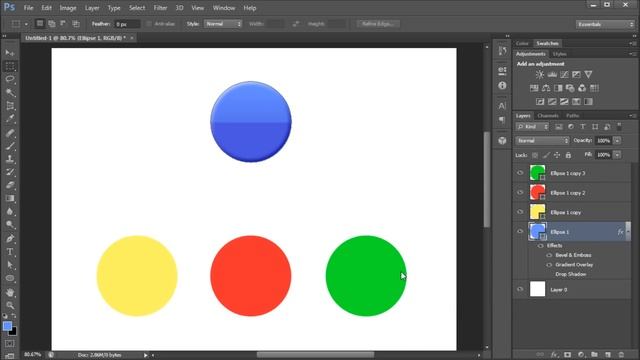The image size is (640, 360).
Task: Click the Refine Edge button
Action: [x=378, y=24]
